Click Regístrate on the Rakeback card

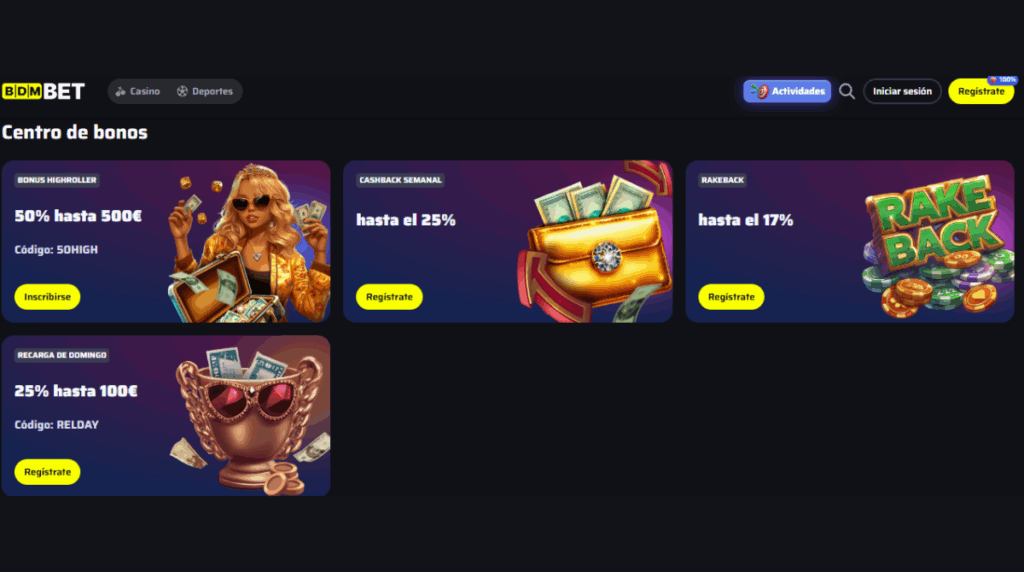(x=731, y=296)
